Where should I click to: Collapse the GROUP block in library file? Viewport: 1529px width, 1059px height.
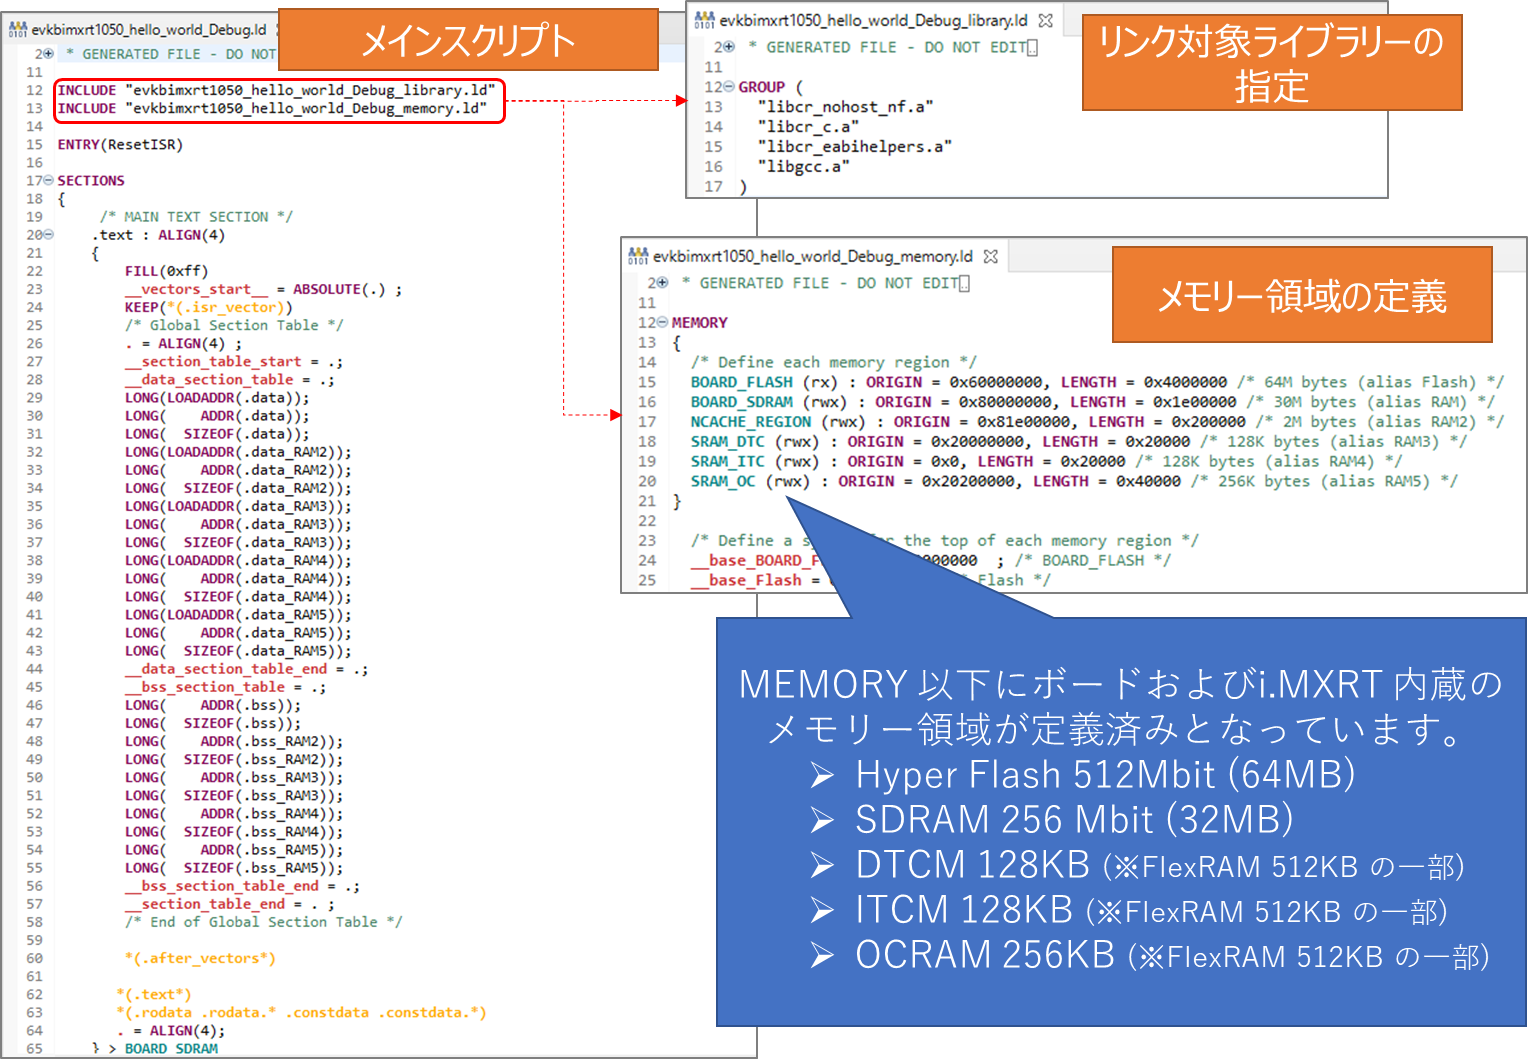tap(728, 87)
